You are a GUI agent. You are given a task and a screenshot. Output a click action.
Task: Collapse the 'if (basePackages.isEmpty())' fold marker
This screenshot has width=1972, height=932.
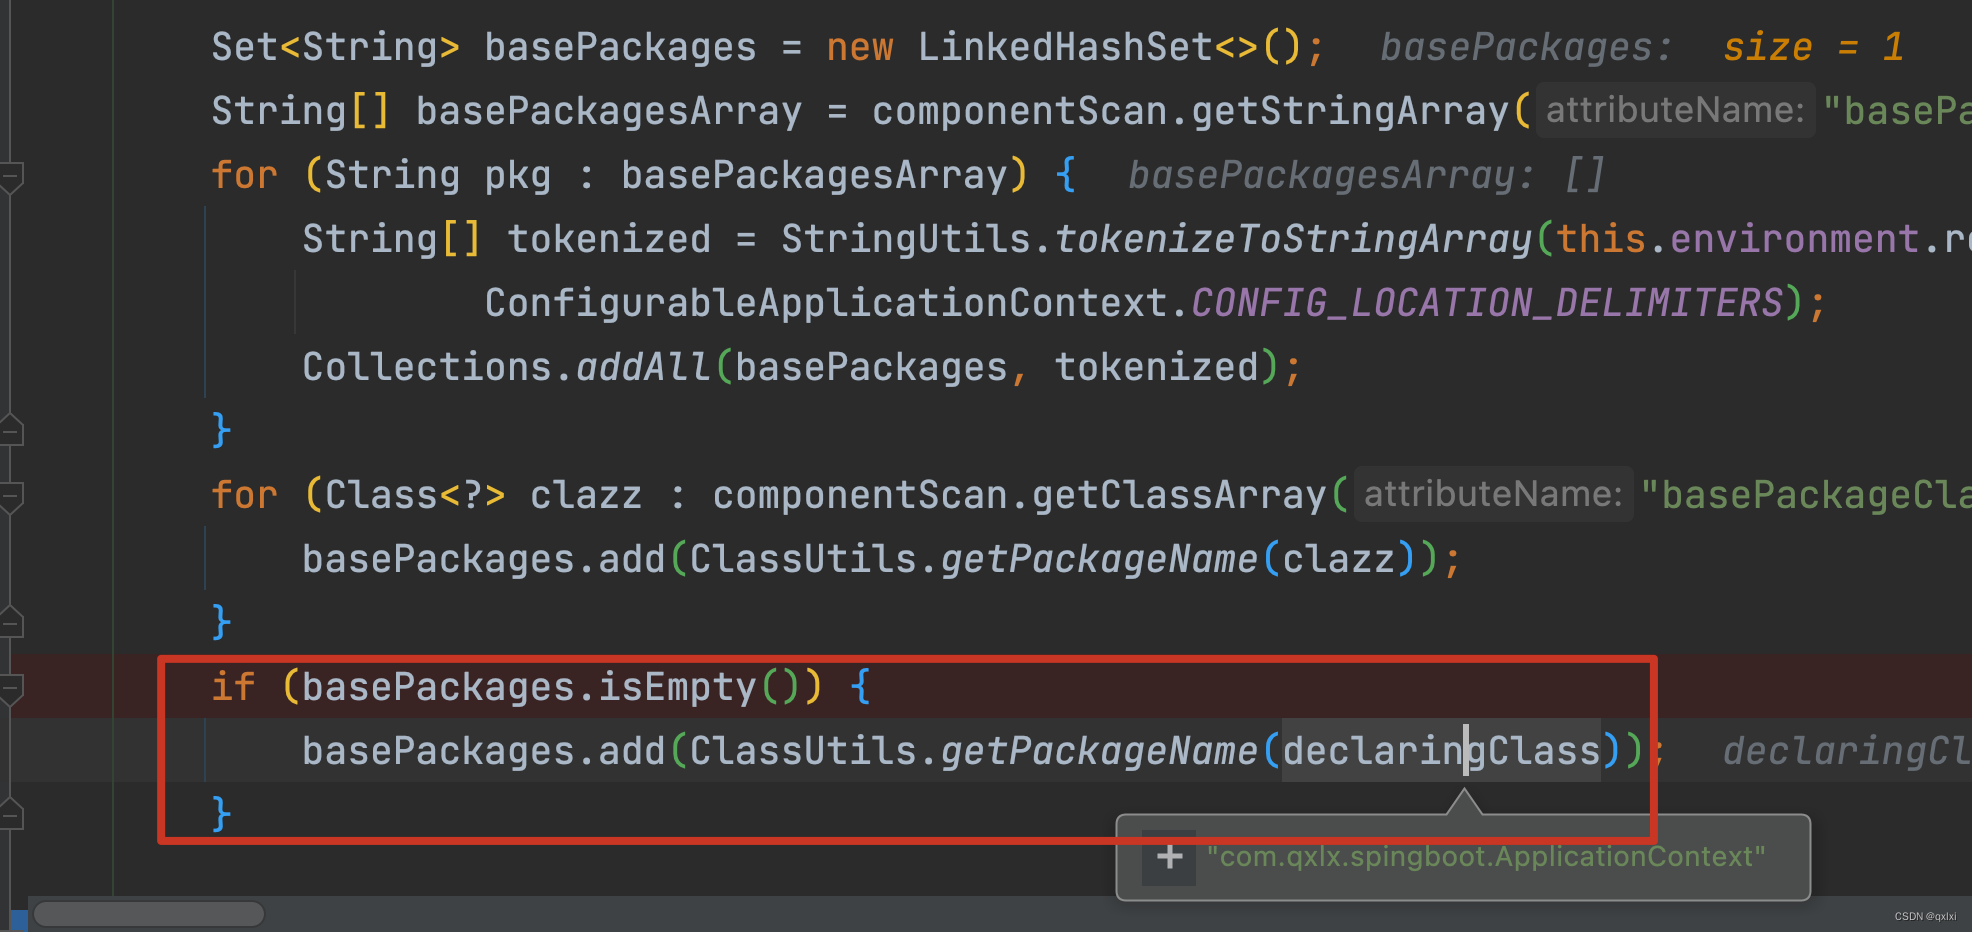[x=11, y=689]
